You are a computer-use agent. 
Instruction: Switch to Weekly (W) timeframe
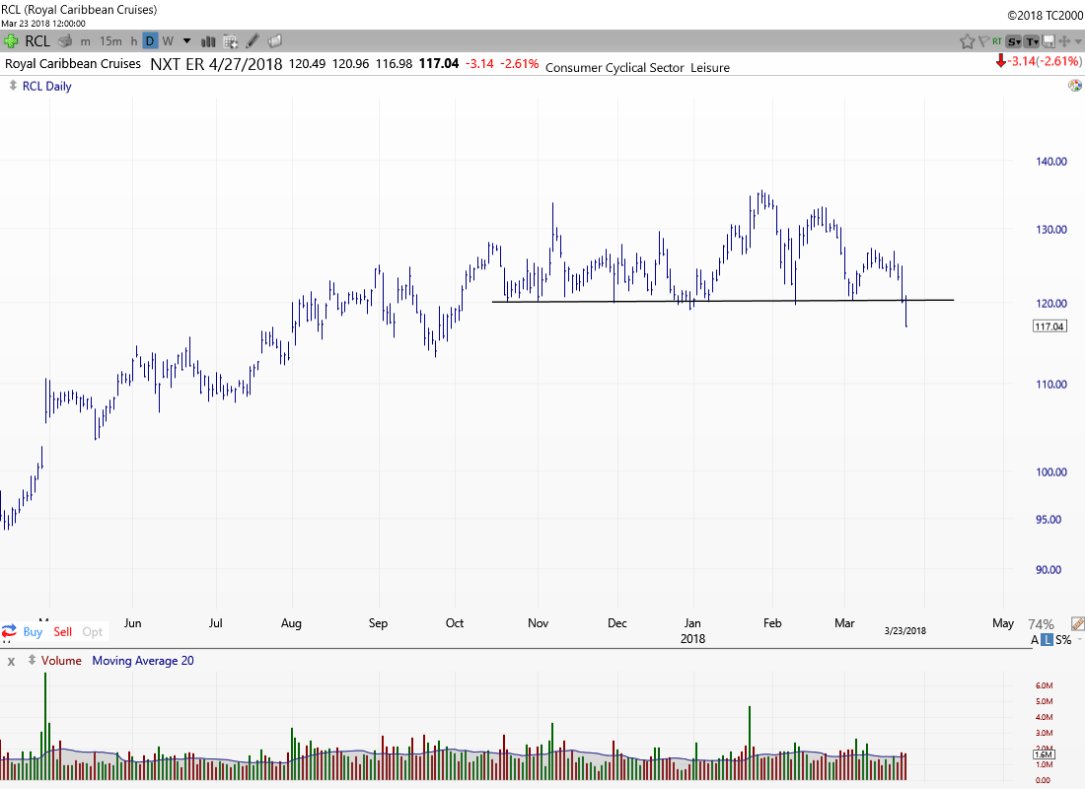[167, 41]
